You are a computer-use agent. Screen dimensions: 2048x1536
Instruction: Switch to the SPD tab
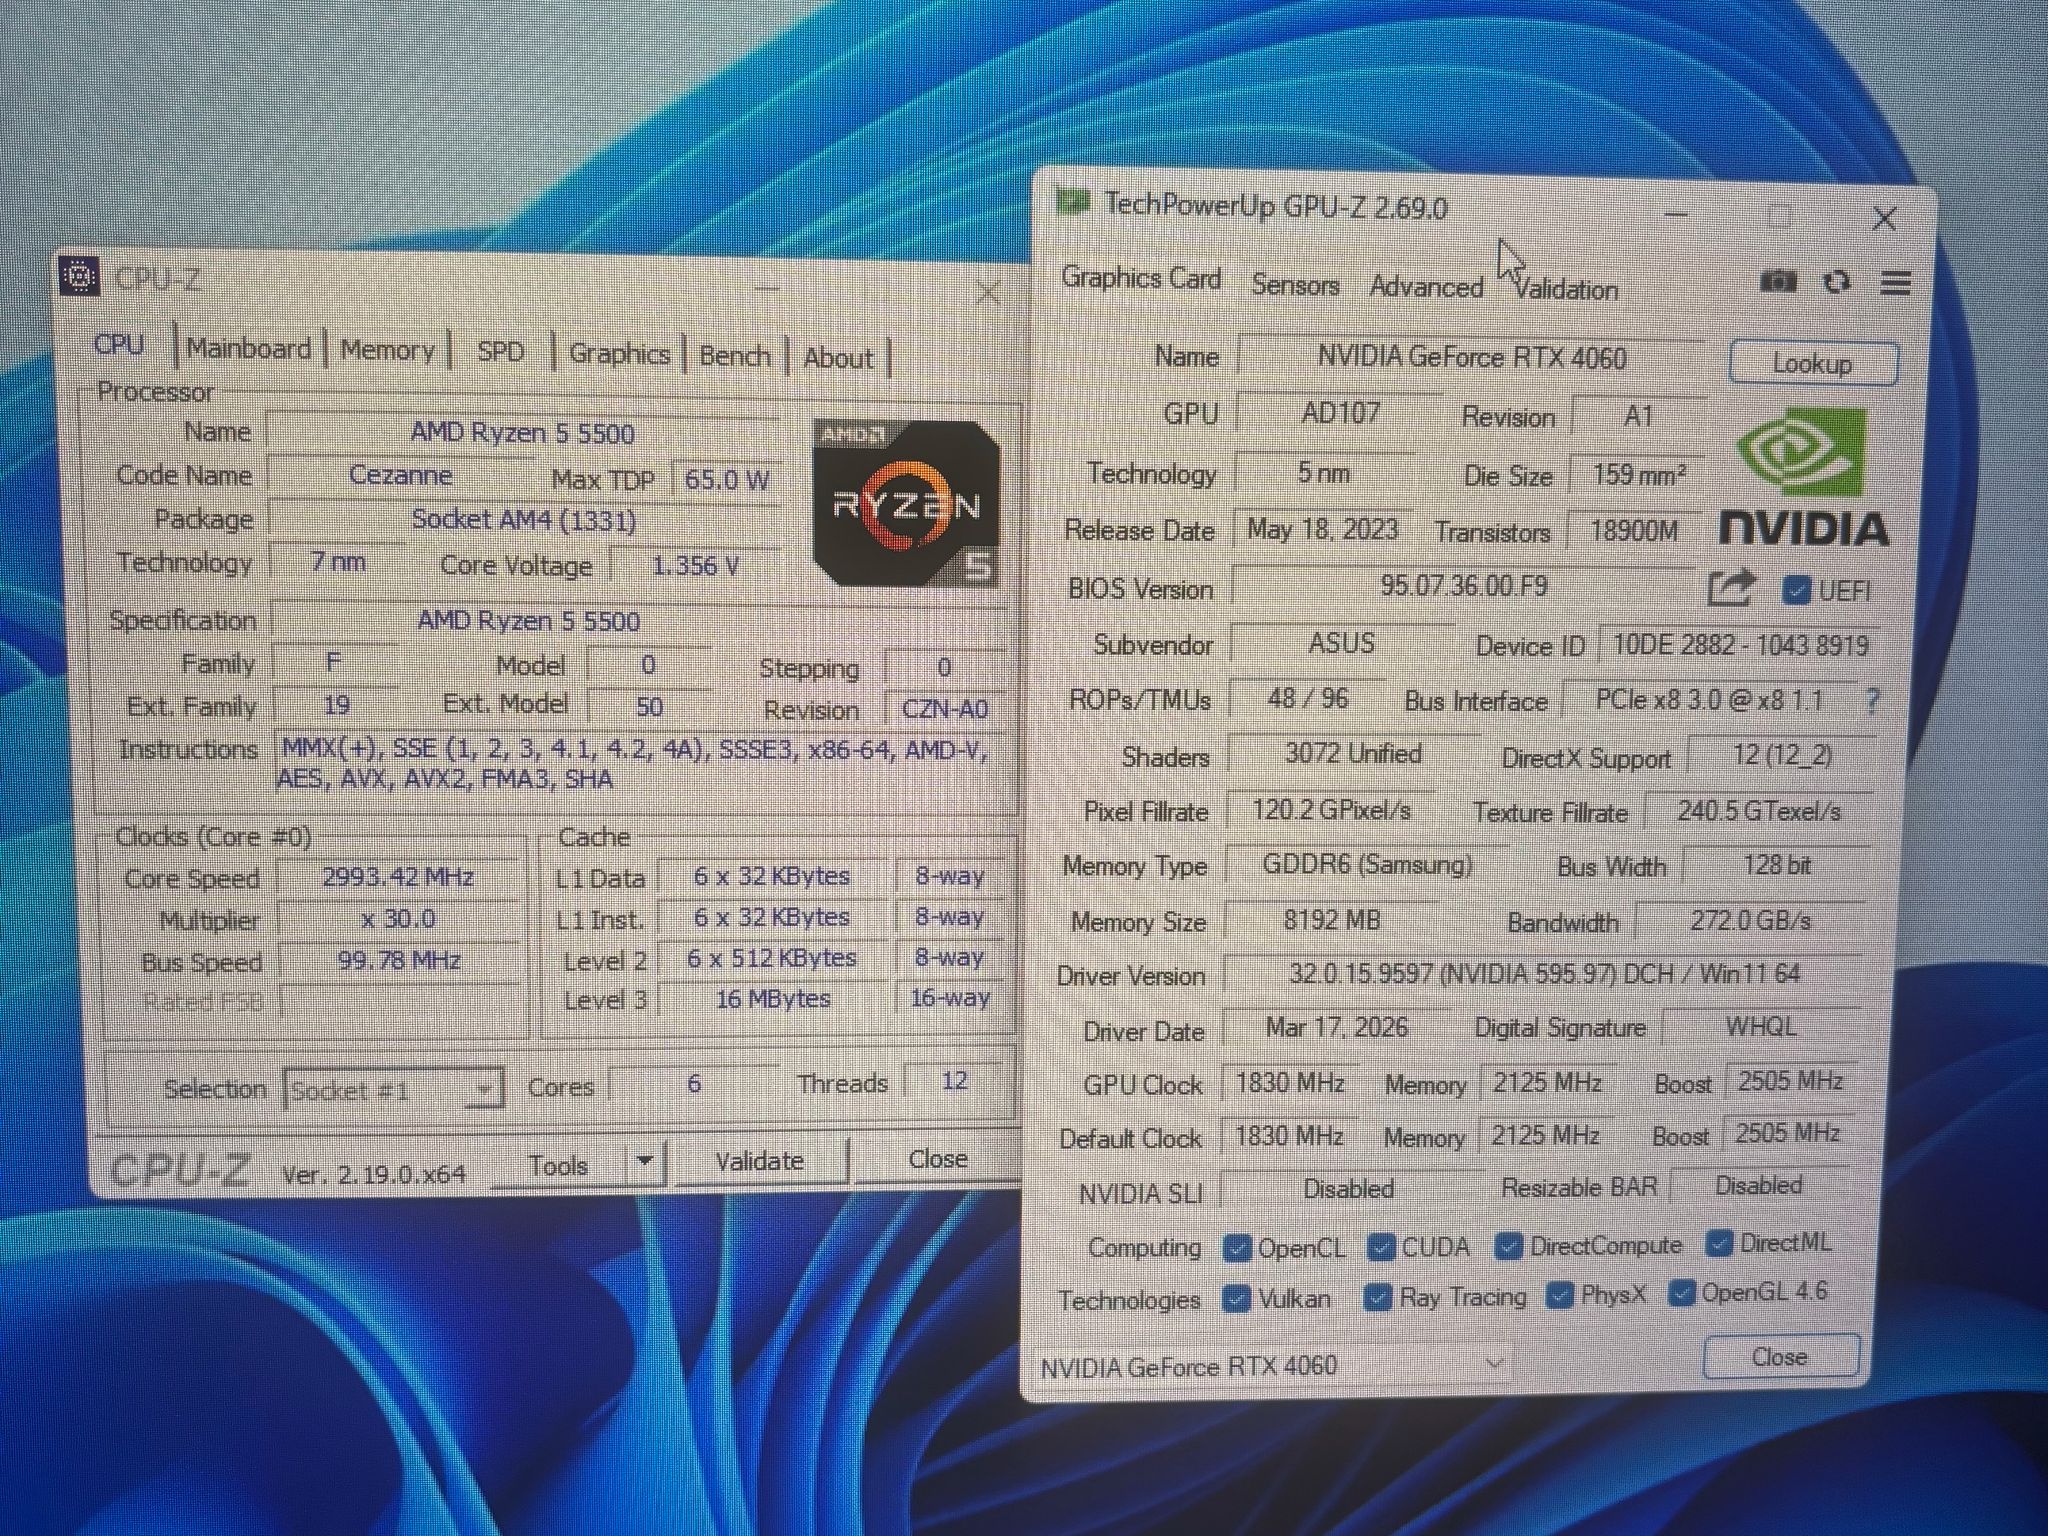tap(501, 352)
